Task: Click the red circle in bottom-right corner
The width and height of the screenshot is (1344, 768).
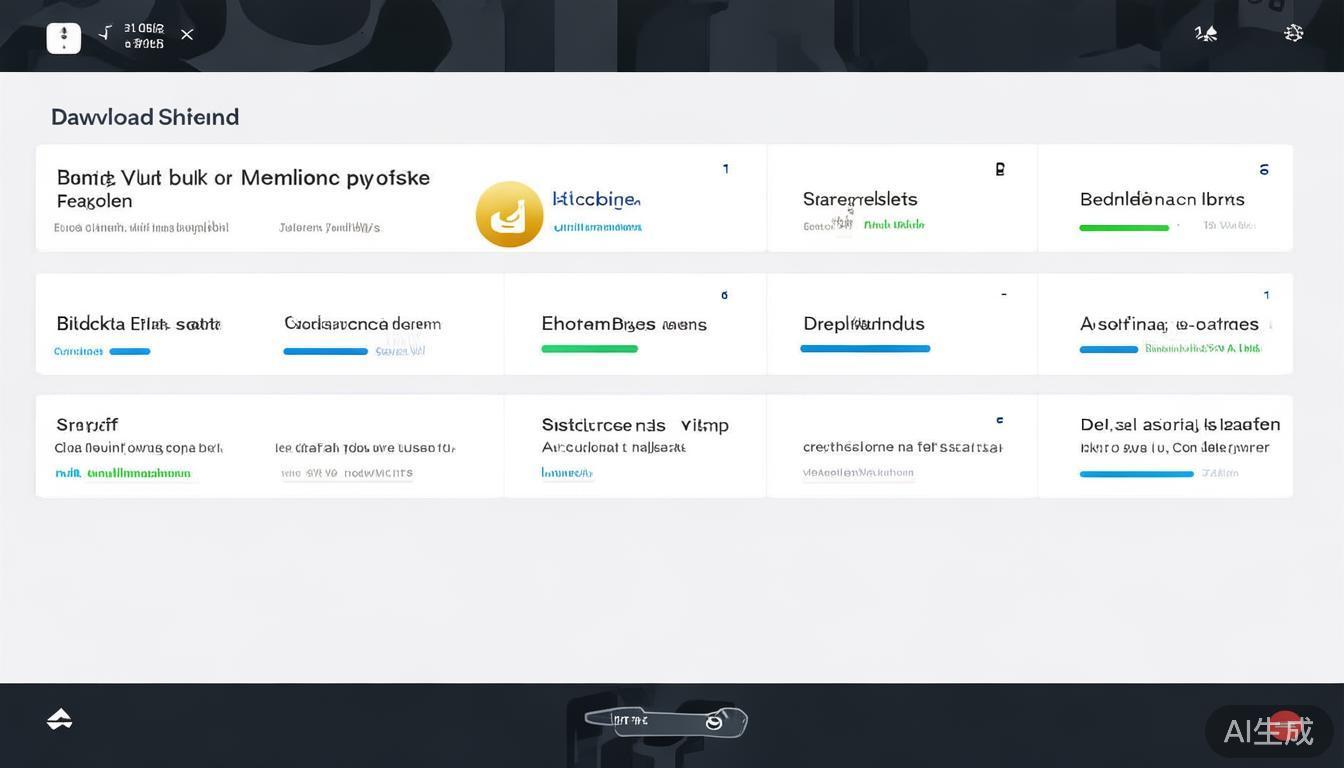Action: coord(1285,727)
